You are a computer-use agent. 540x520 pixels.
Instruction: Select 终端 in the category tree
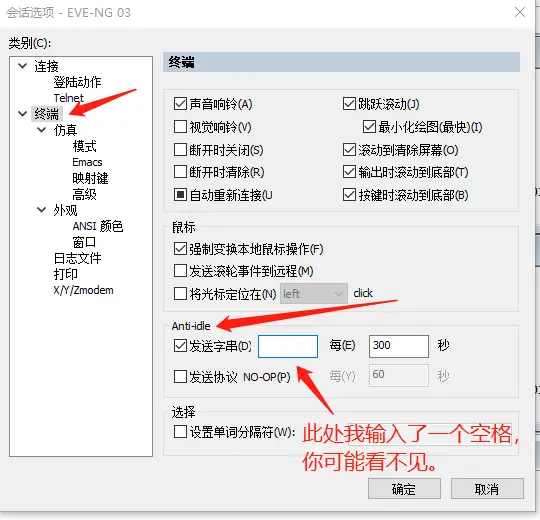46,114
